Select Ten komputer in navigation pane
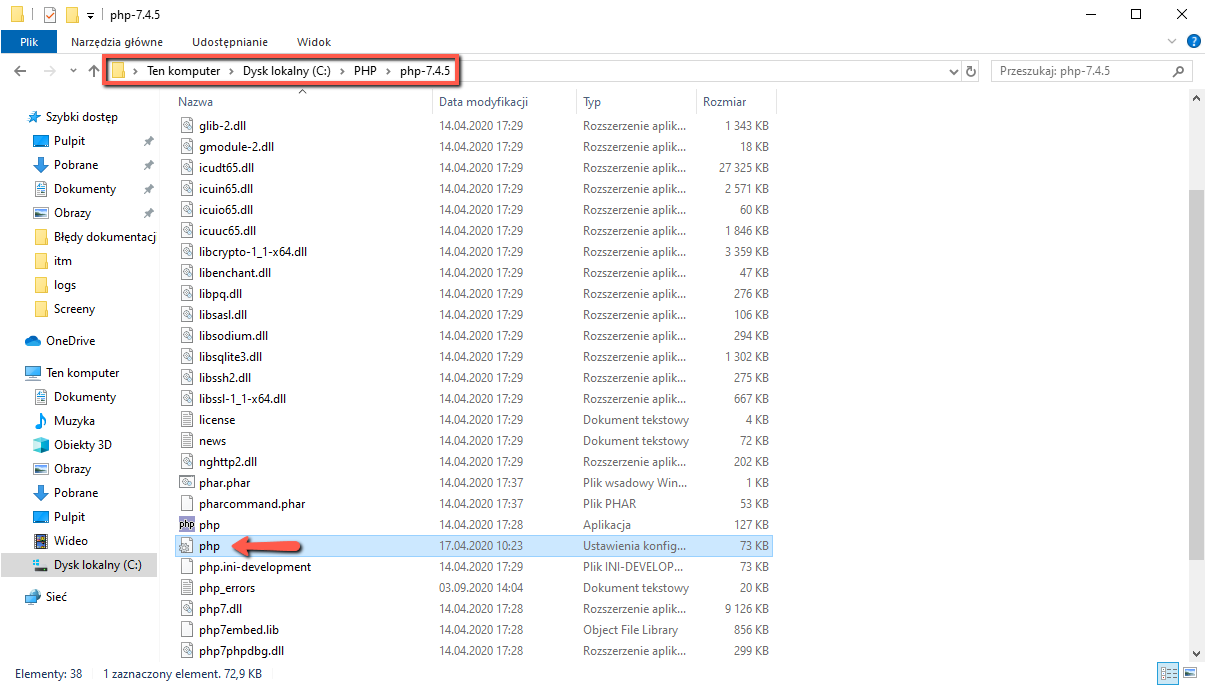The height and width of the screenshot is (686, 1206). click(x=82, y=373)
